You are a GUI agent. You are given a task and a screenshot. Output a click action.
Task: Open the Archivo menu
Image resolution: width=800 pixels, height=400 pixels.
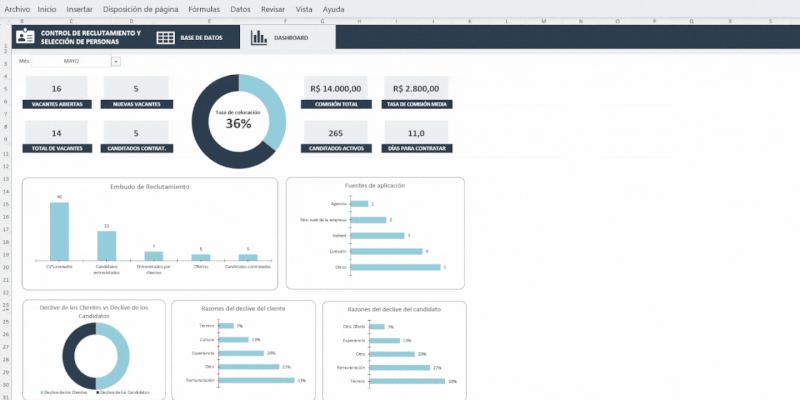click(x=17, y=8)
